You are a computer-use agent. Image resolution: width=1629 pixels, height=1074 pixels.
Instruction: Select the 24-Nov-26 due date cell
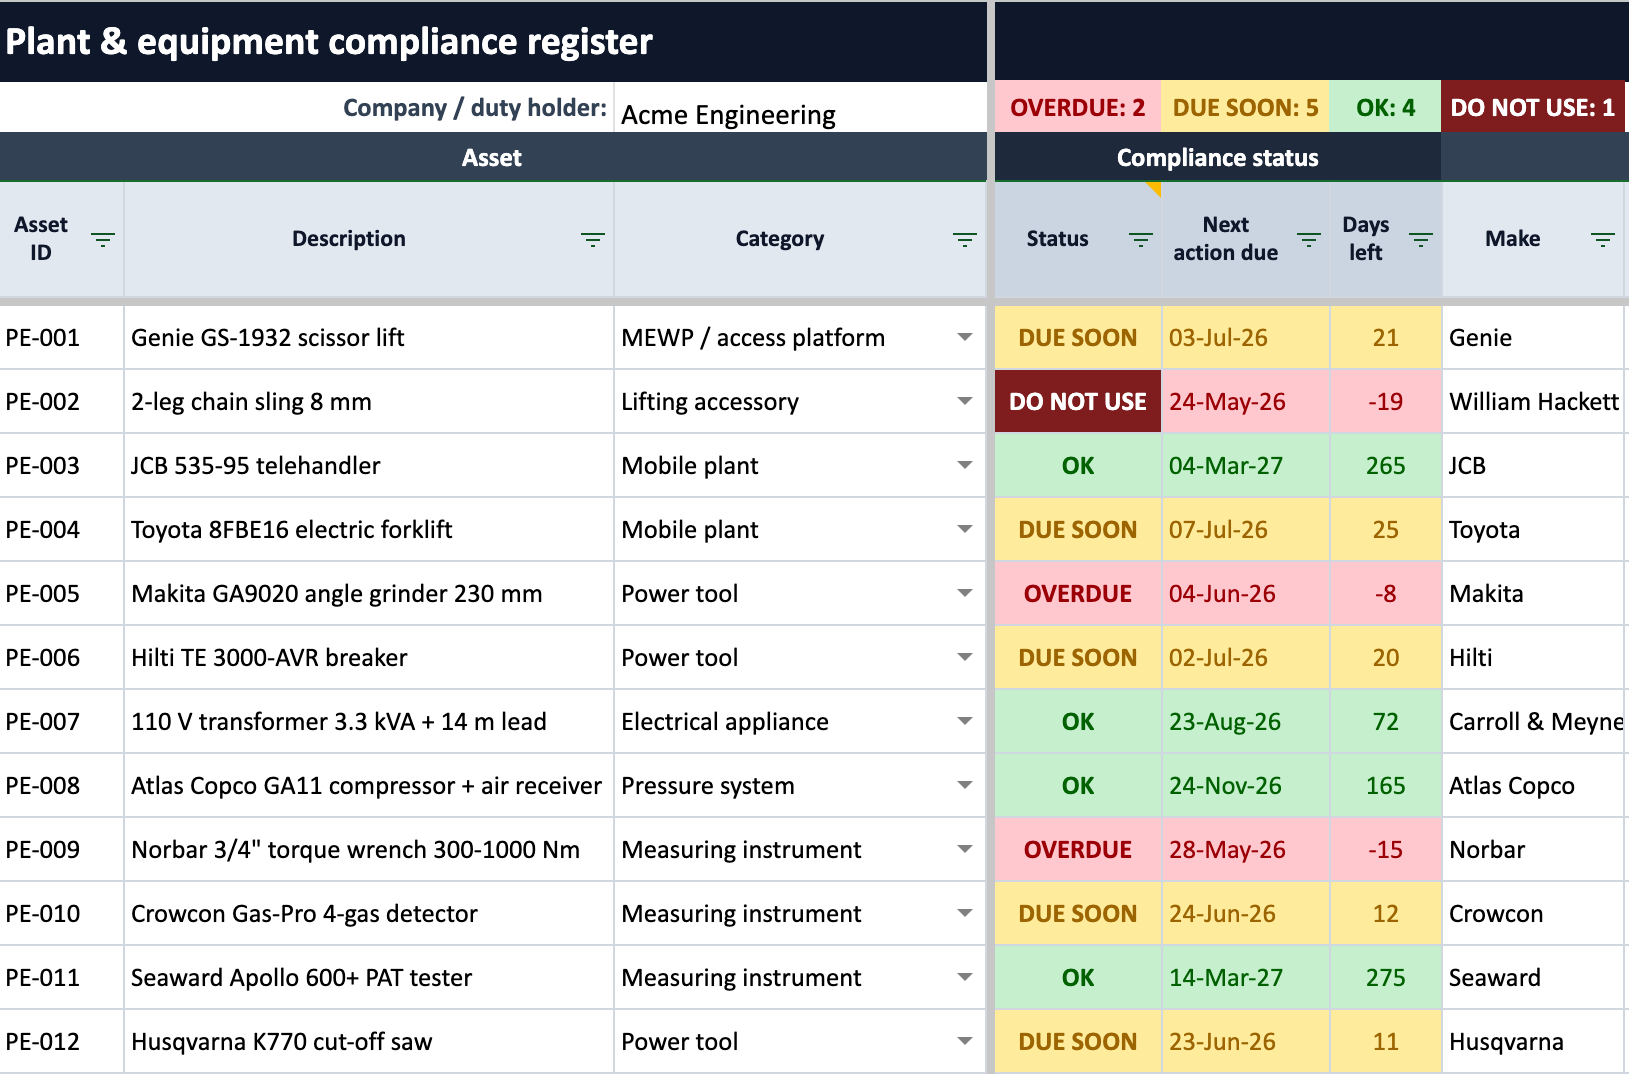pos(1246,786)
